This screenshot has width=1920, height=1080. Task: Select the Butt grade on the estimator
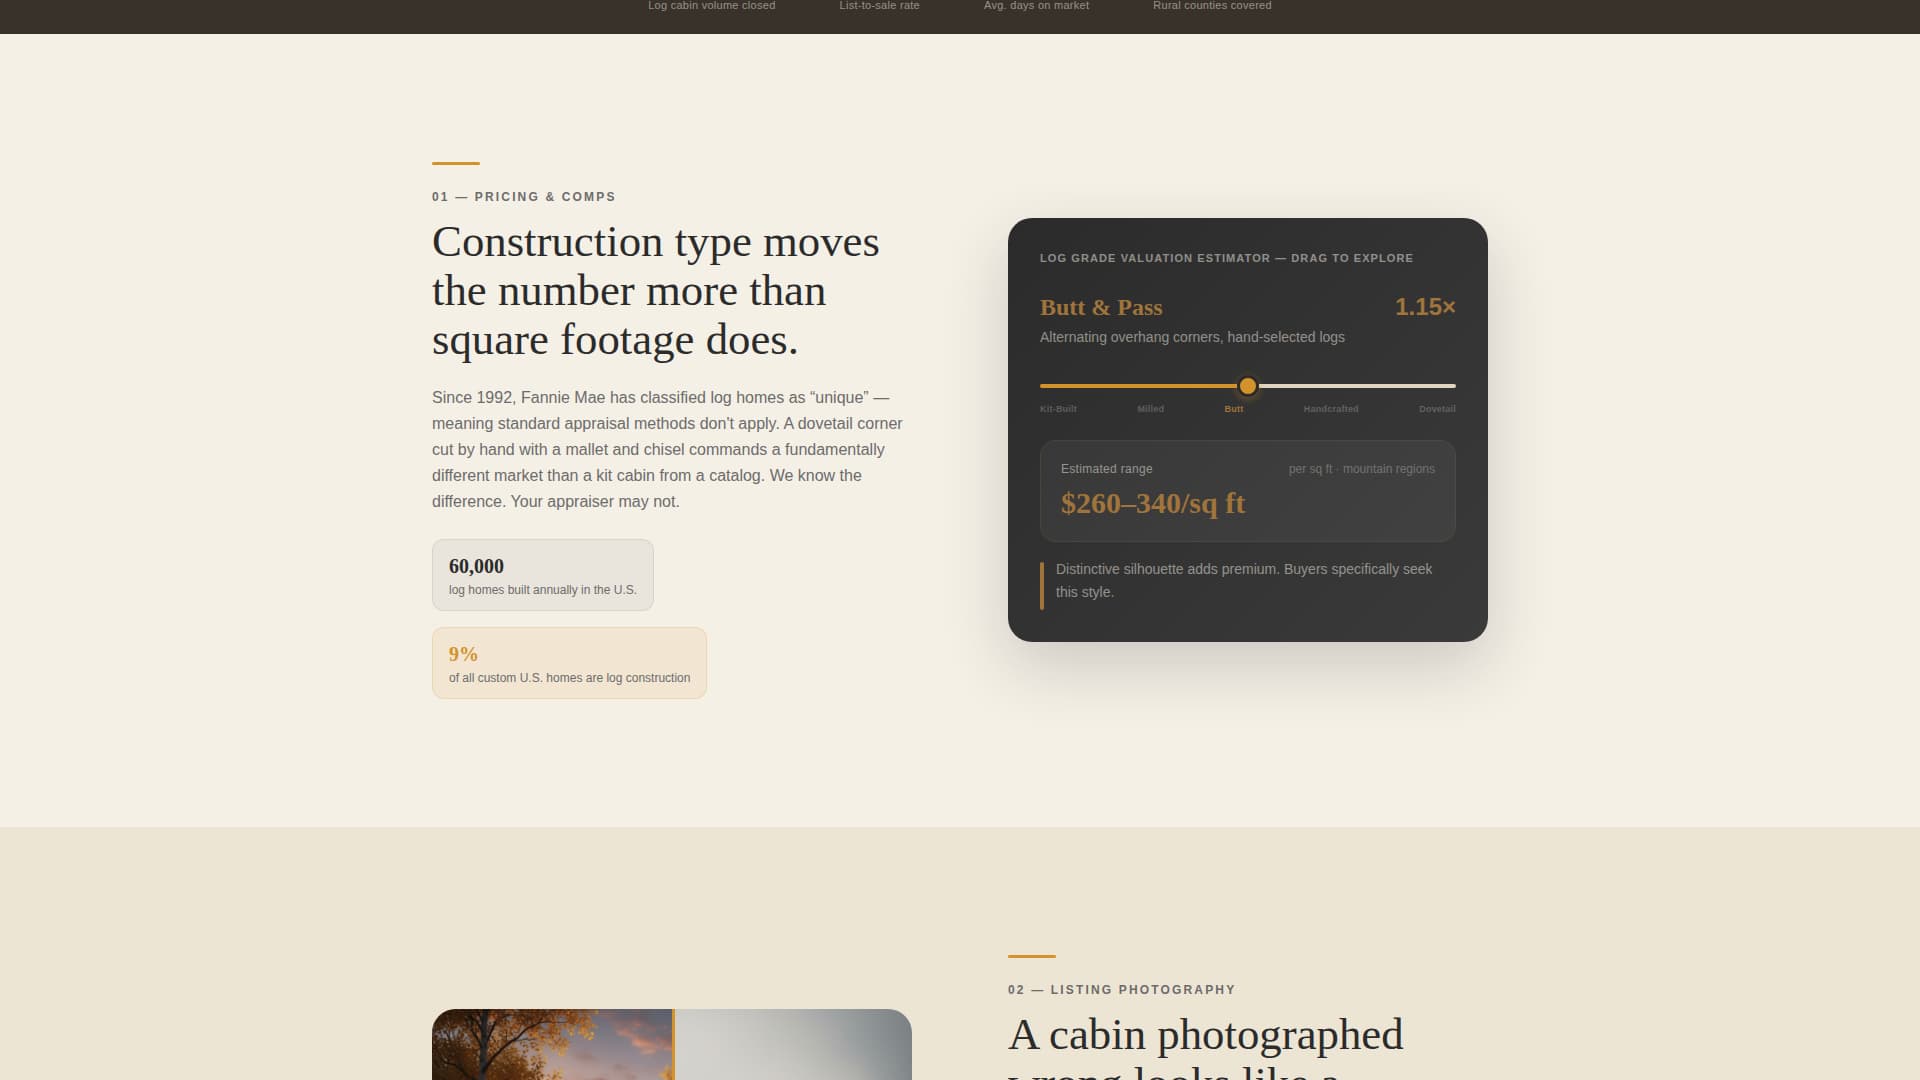1235,408
